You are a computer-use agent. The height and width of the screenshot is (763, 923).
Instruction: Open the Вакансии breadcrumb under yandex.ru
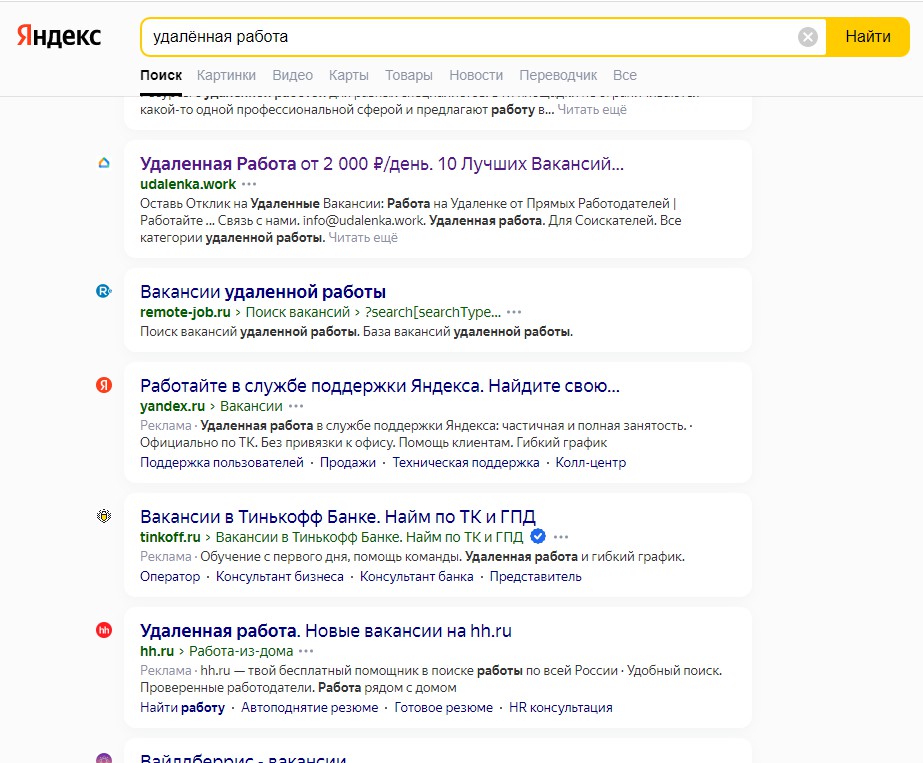pyautogui.click(x=251, y=406)
